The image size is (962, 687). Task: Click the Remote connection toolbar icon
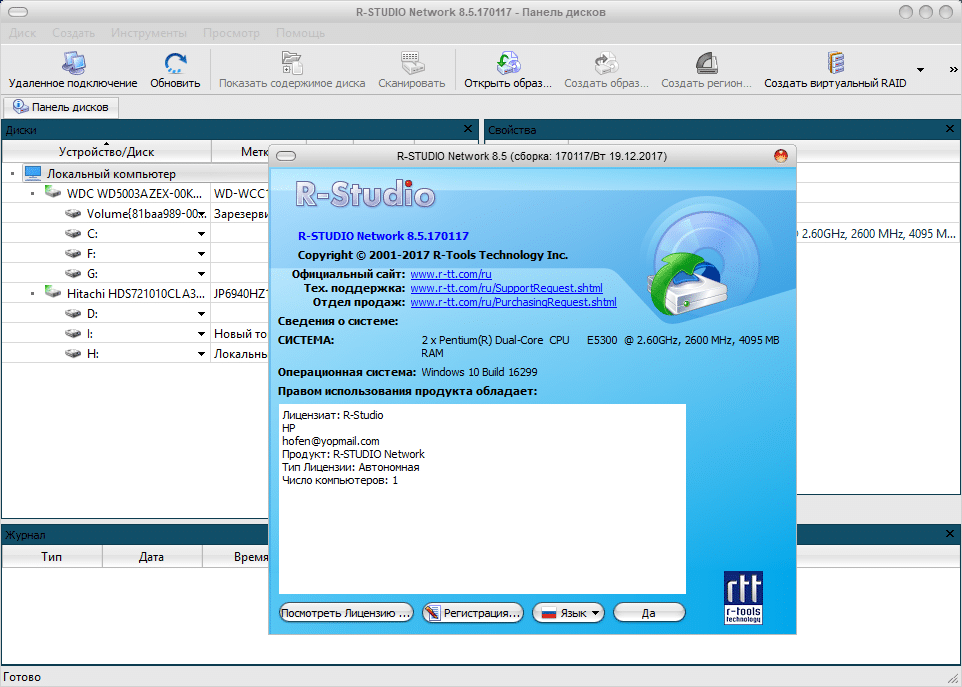click(73, 66)
